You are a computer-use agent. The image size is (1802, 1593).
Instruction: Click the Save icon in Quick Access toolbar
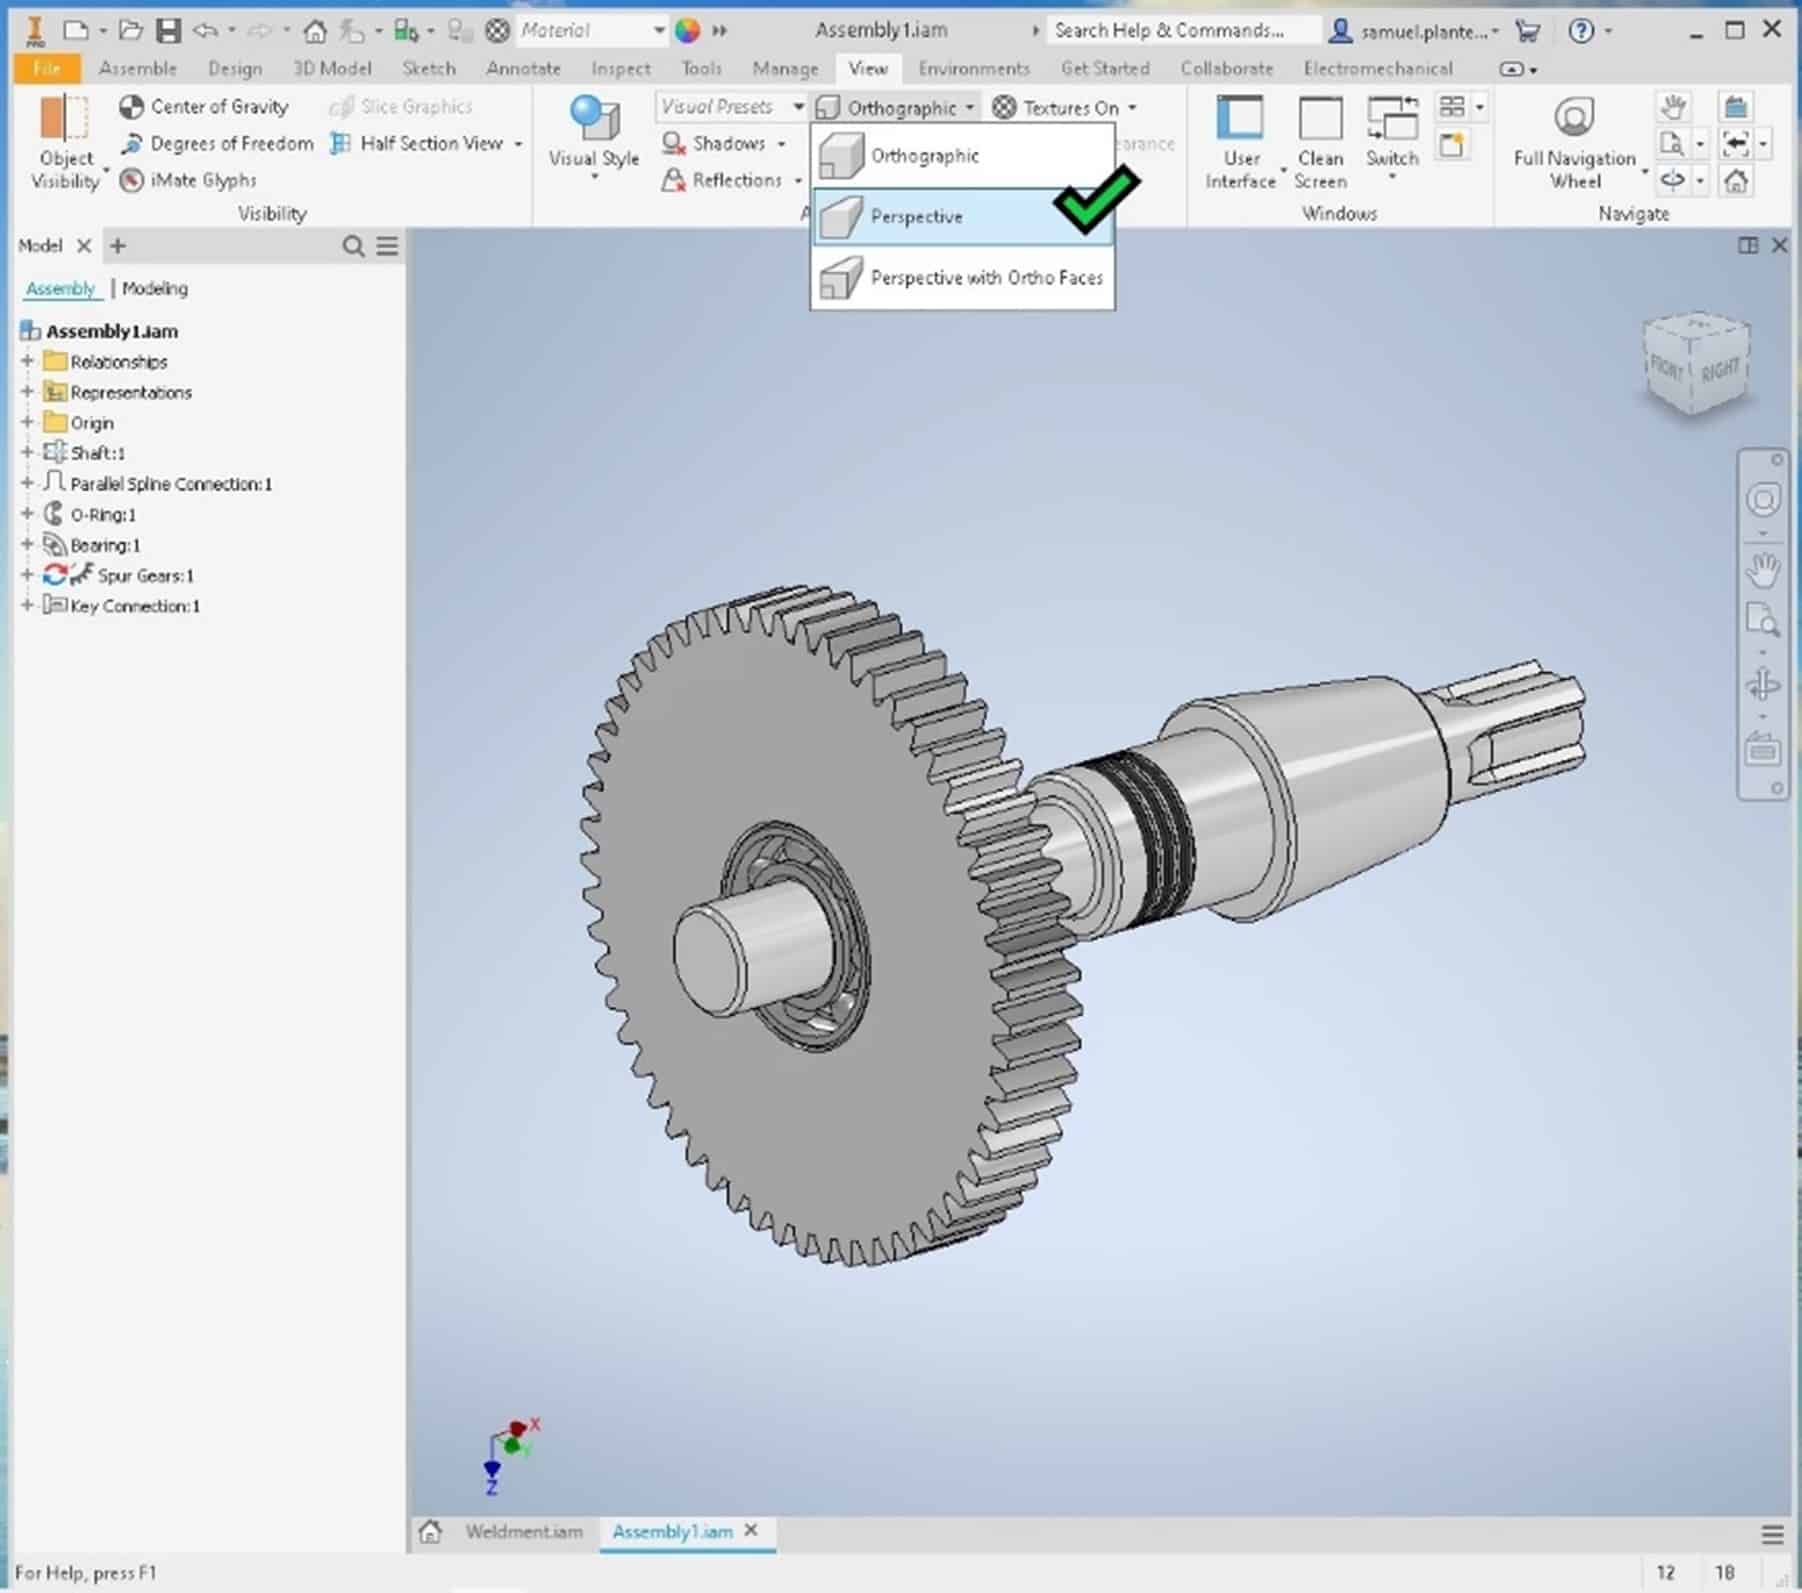click(168, 30)
